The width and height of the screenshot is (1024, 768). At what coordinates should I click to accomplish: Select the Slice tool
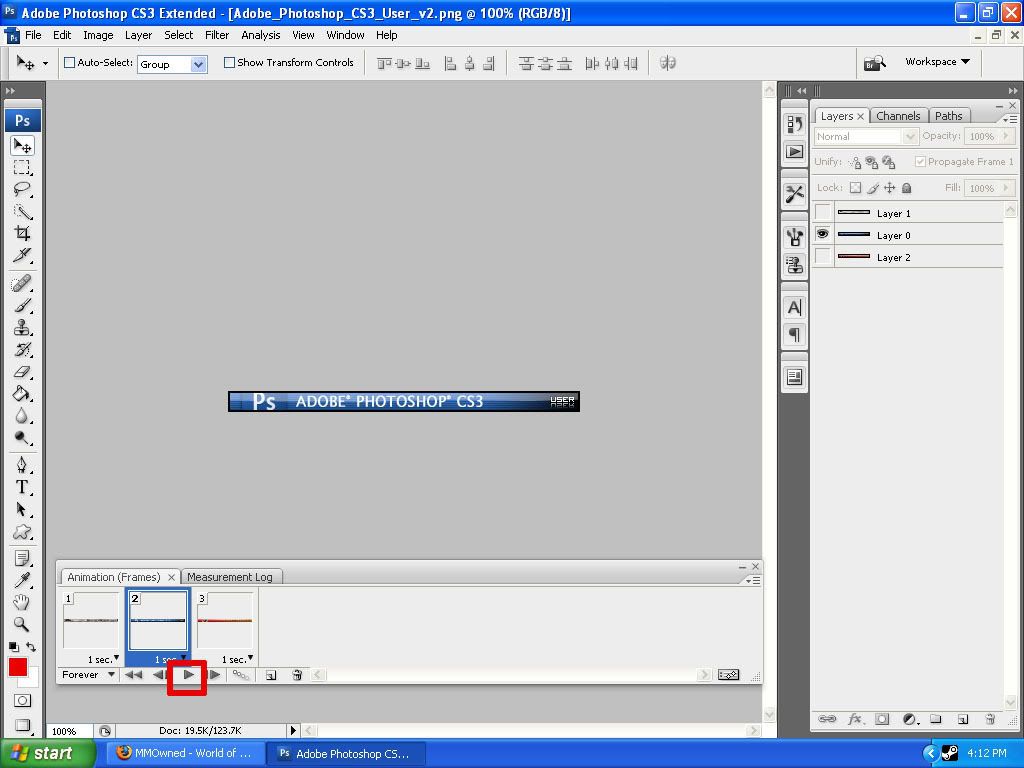tap(22, 255)
